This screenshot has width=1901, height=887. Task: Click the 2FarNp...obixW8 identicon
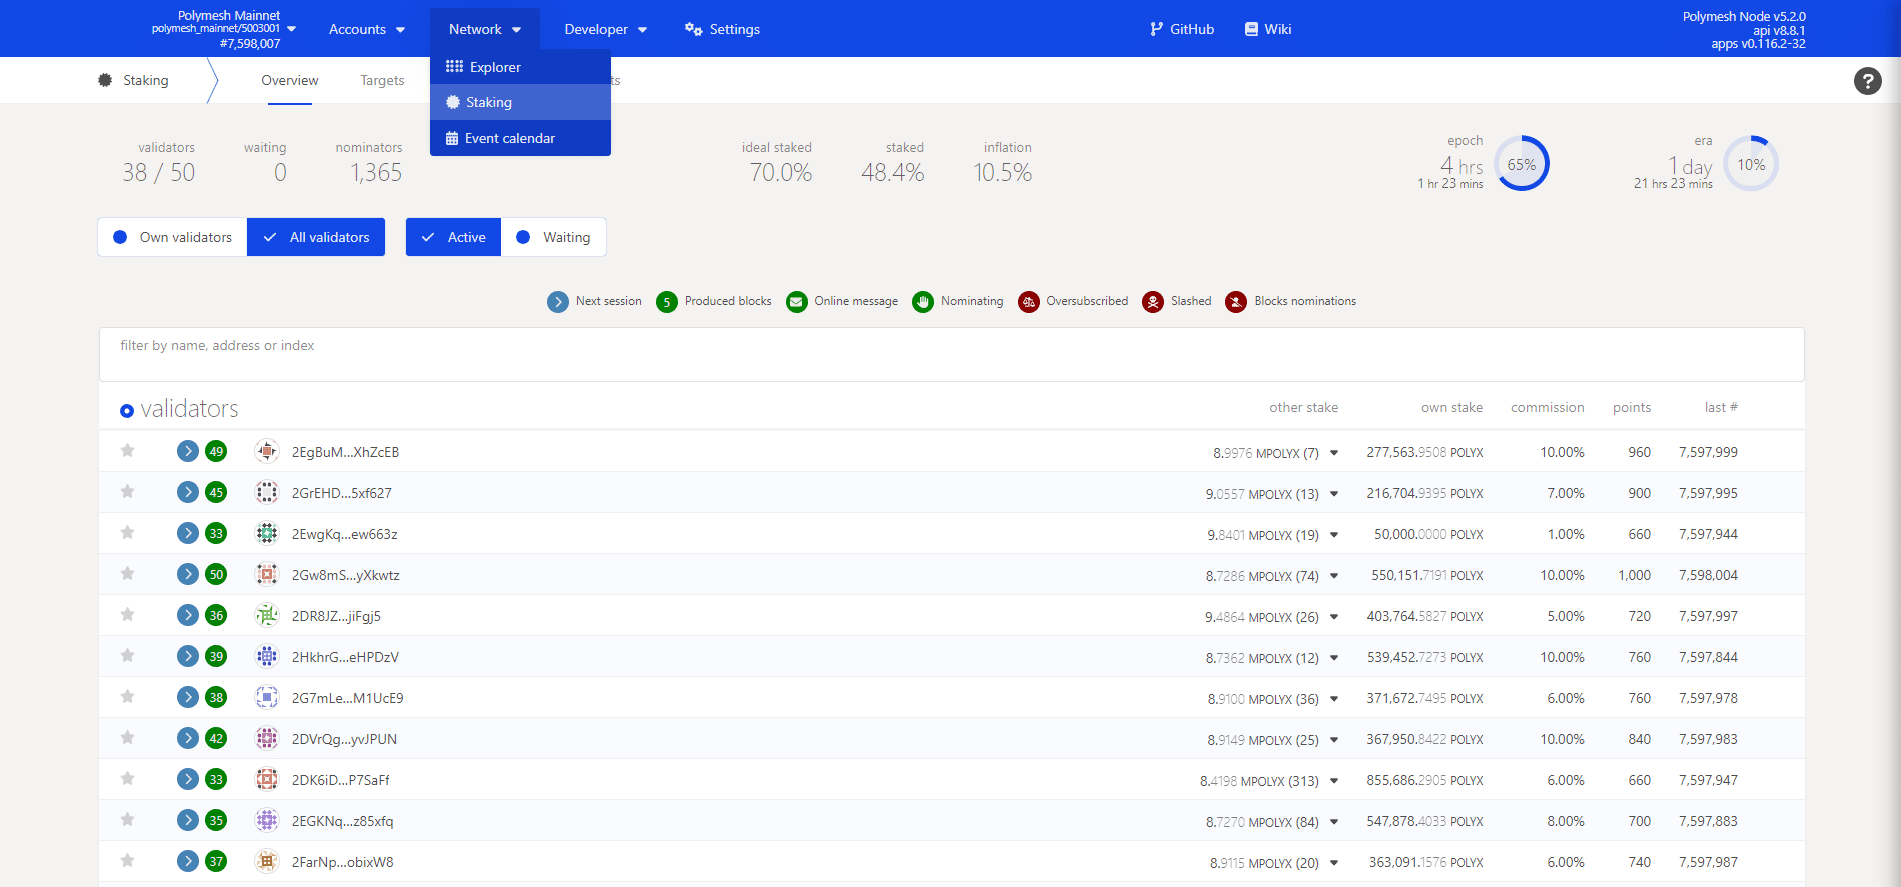coord(267,861)
